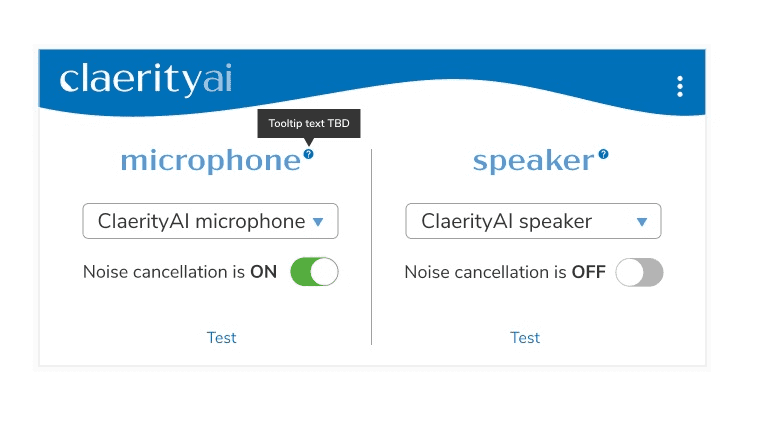The image size is (757, 424).
Task: Click the "Noise cancellation is OFF" label
Action: point(505,272)
